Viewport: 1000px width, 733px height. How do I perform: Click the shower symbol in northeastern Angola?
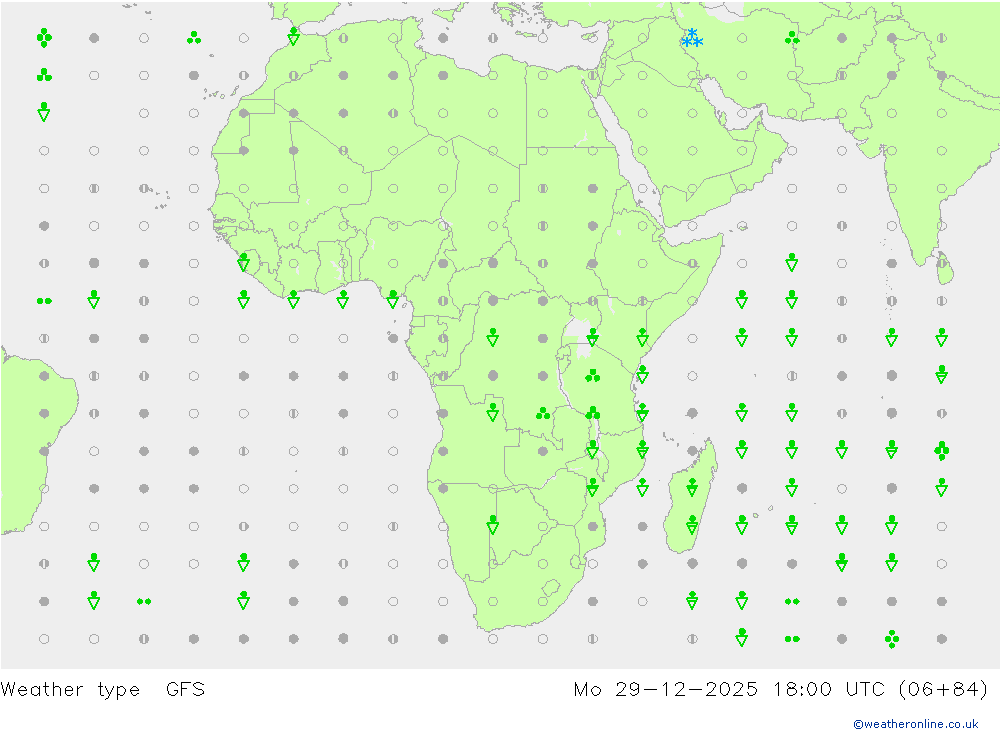tap(492, 411)
